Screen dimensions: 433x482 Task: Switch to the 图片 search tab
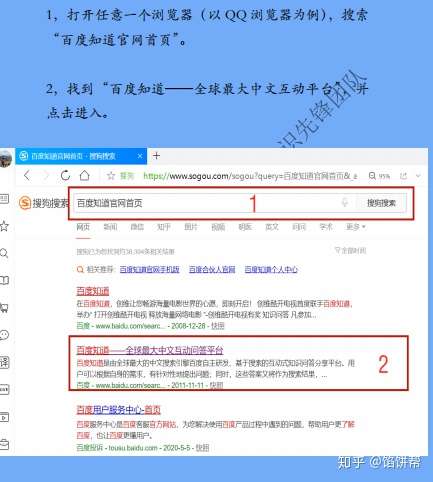click(x=191, y=227)
